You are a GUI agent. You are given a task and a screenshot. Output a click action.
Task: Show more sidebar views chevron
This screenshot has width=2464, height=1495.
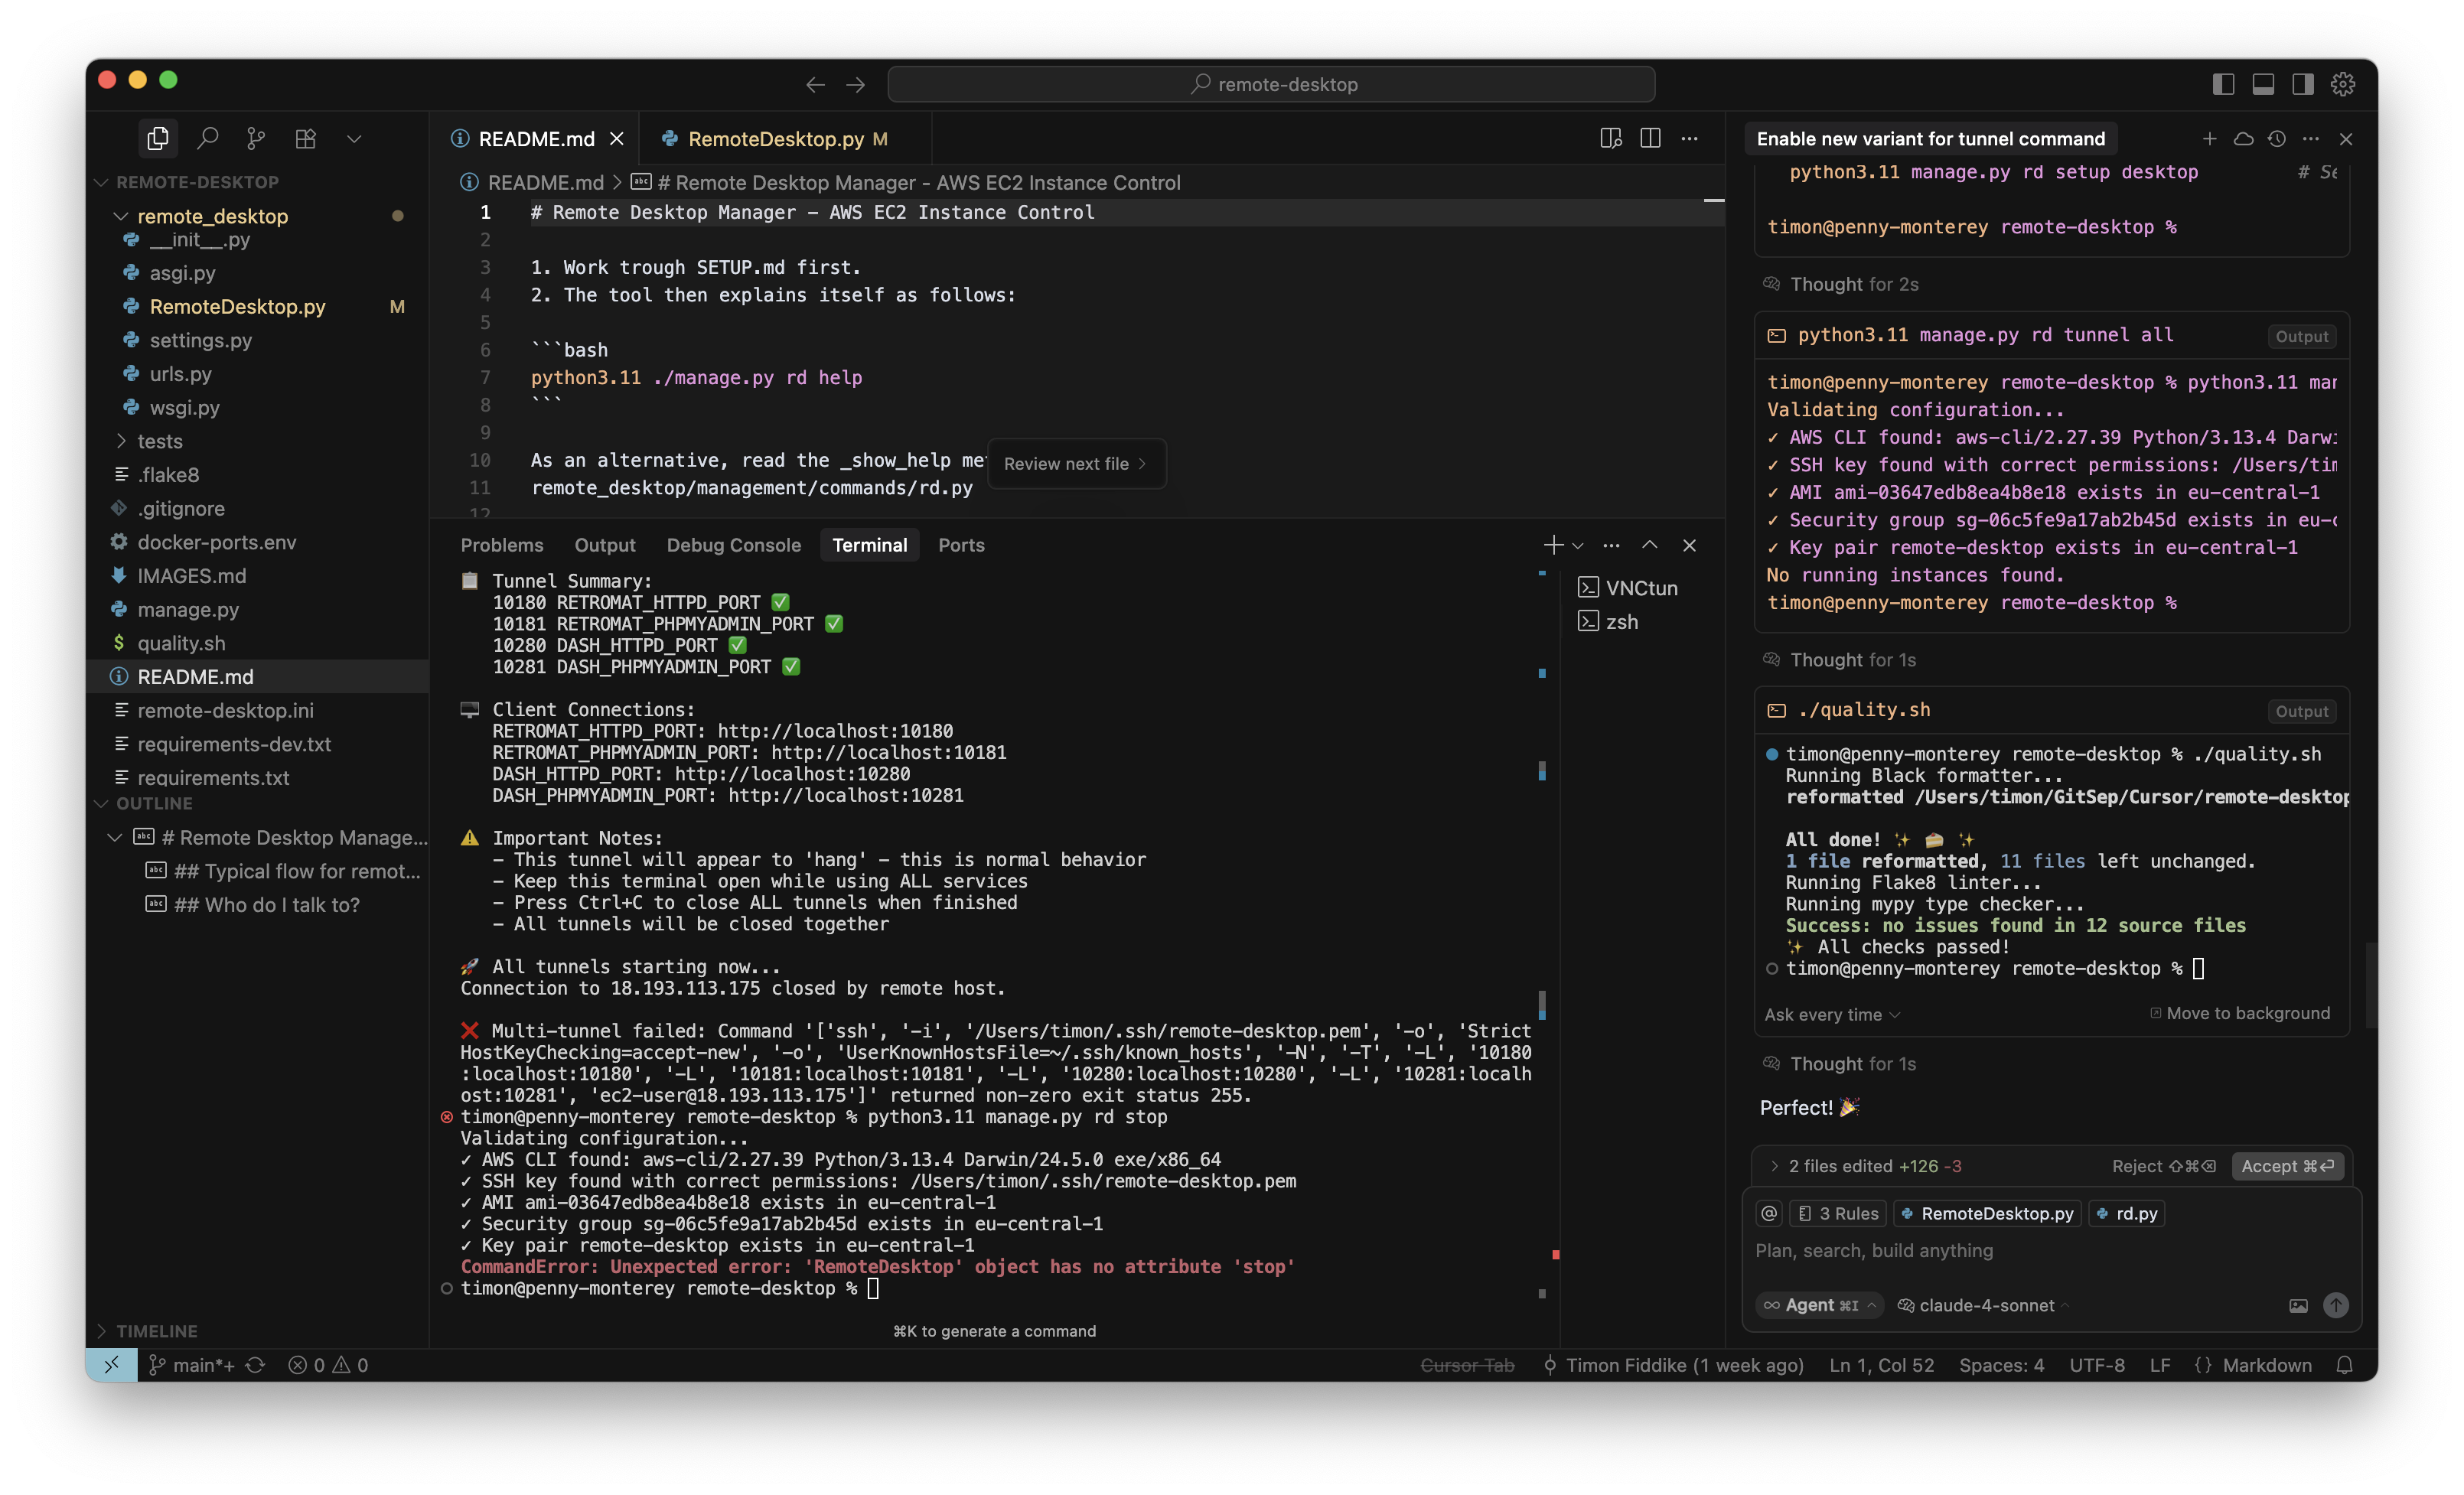tap(354, 139)
